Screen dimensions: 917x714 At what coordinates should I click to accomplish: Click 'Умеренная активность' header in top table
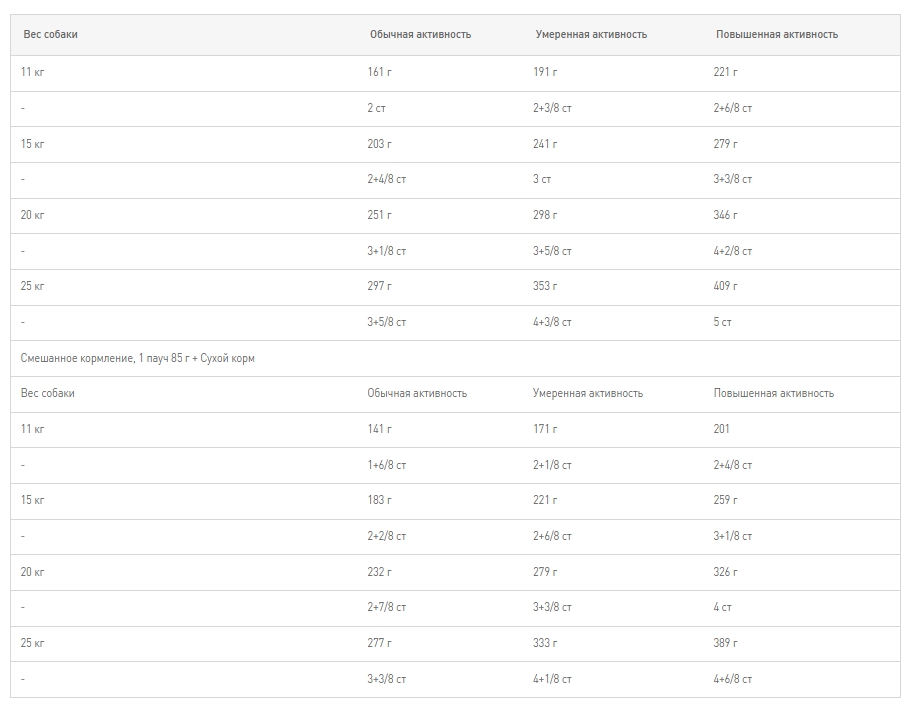pos(591,34)
